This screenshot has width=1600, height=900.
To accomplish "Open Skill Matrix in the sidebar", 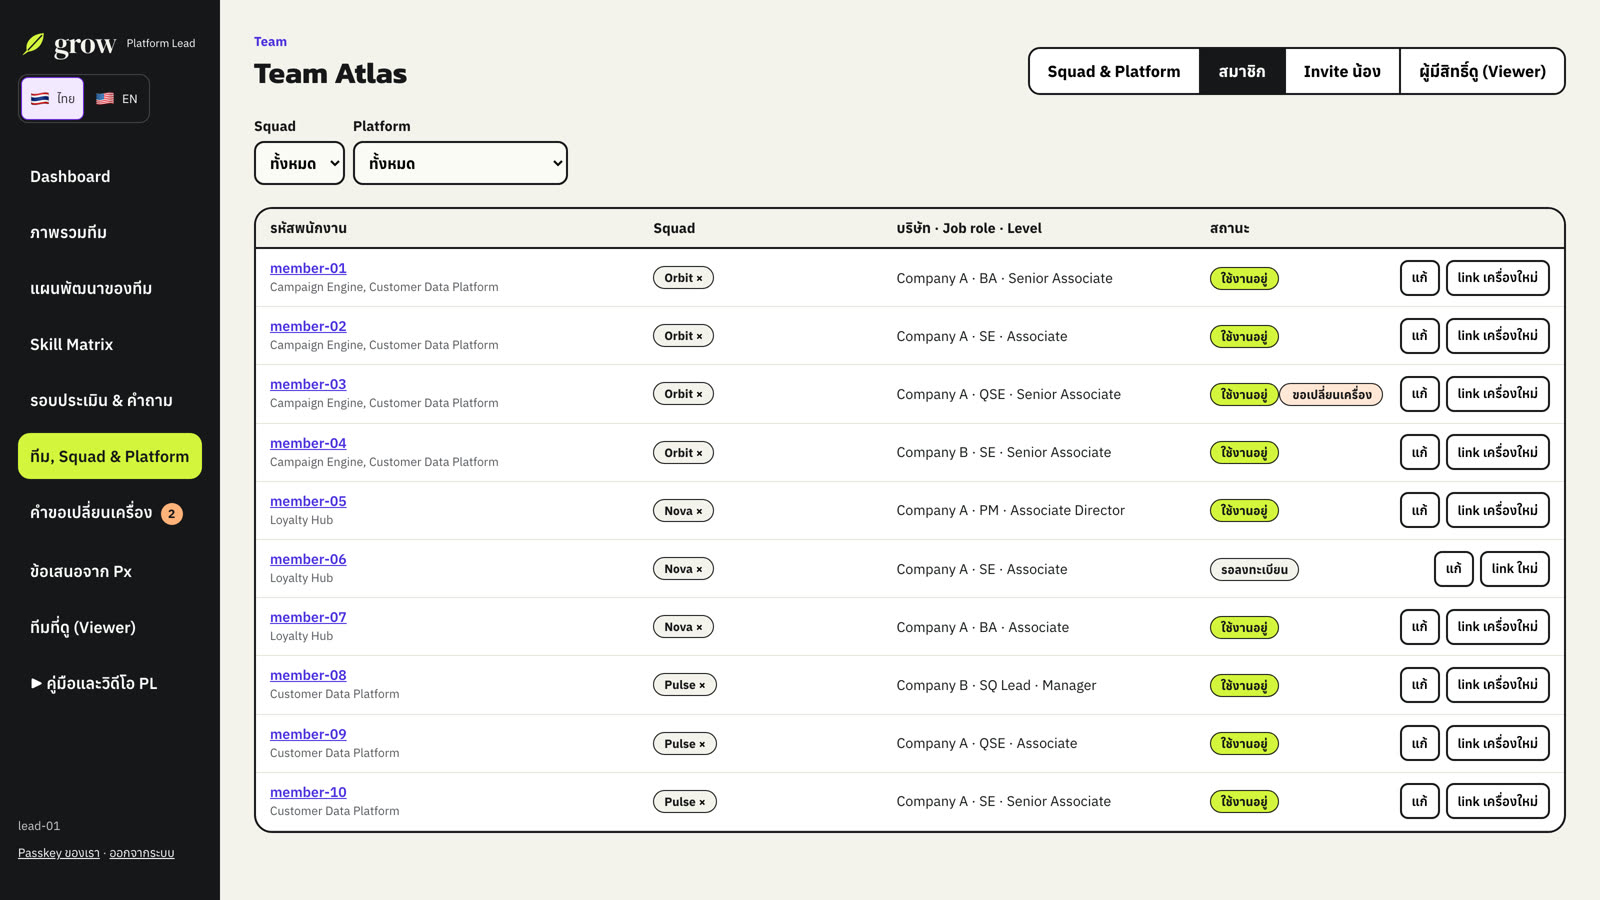I will pyautogui.click(x=110, y=344).
